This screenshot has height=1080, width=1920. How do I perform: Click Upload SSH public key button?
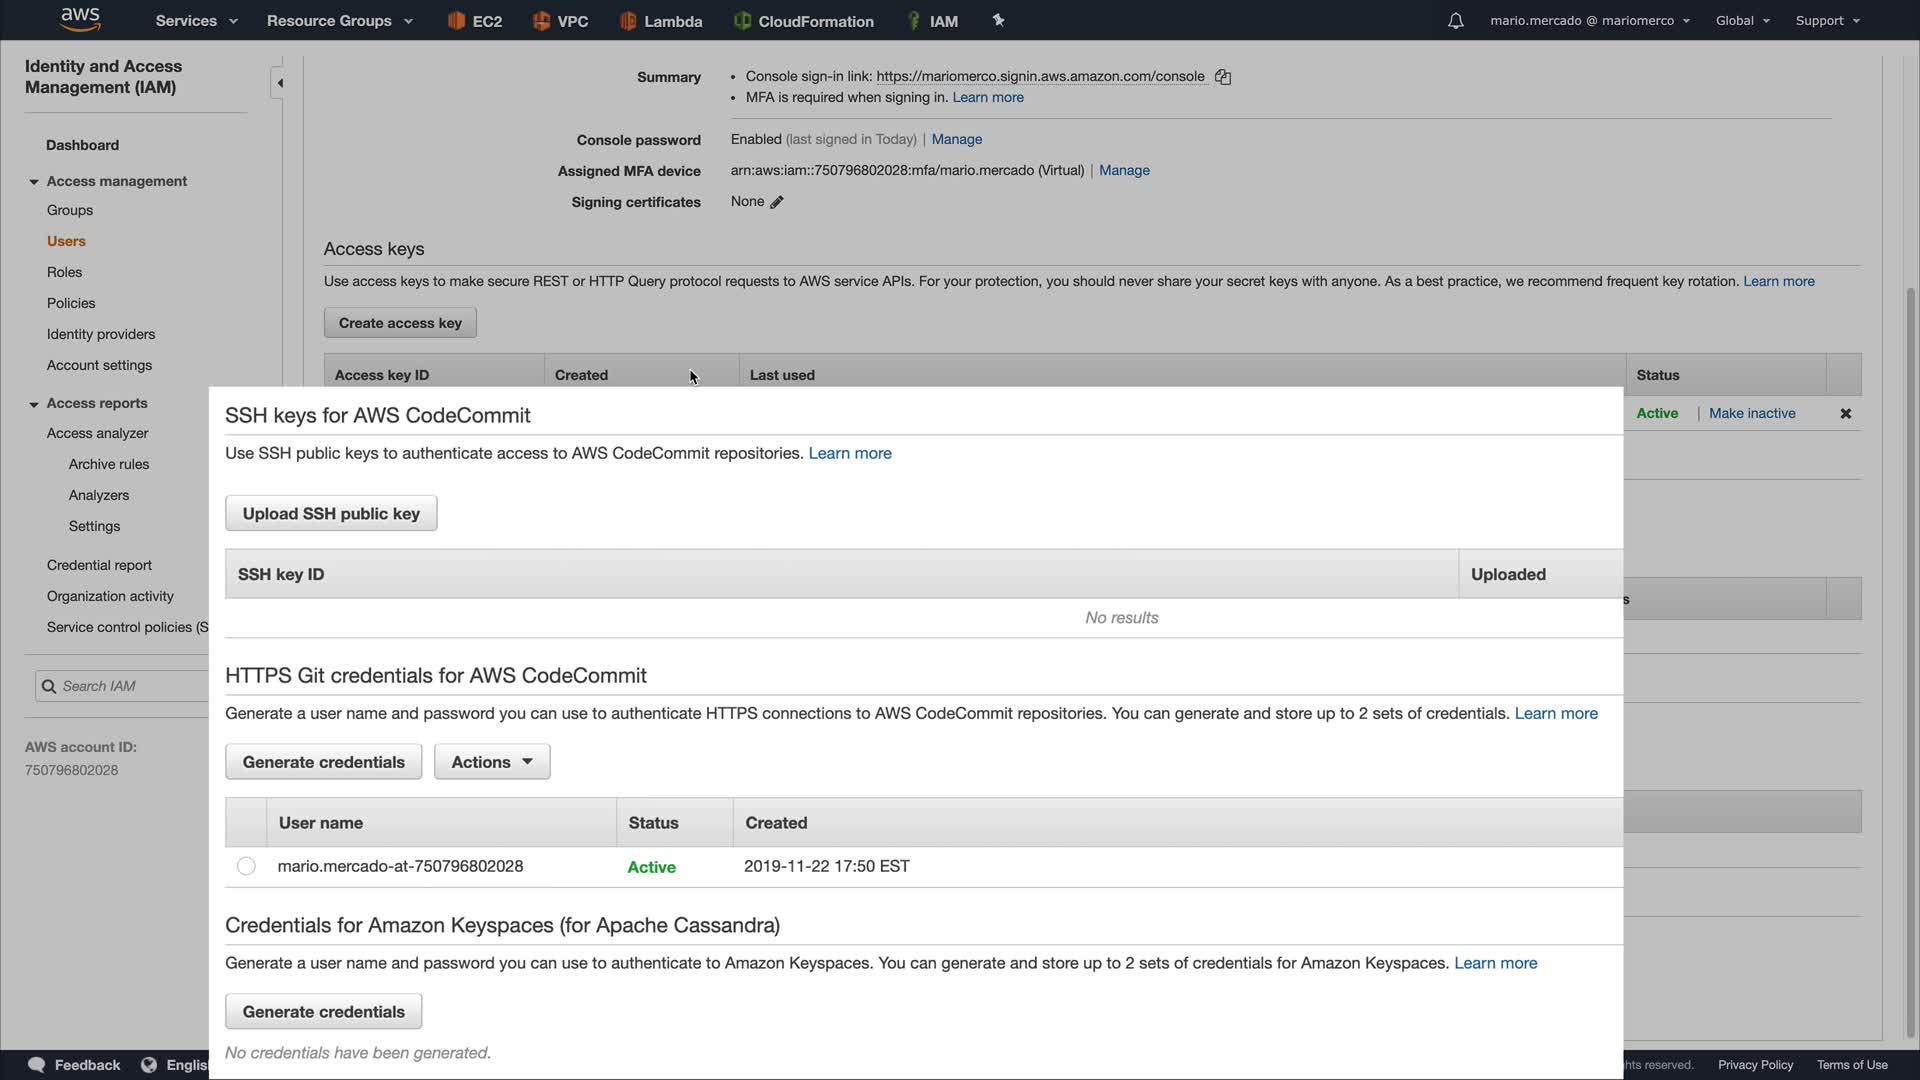[x=331, y=514]
